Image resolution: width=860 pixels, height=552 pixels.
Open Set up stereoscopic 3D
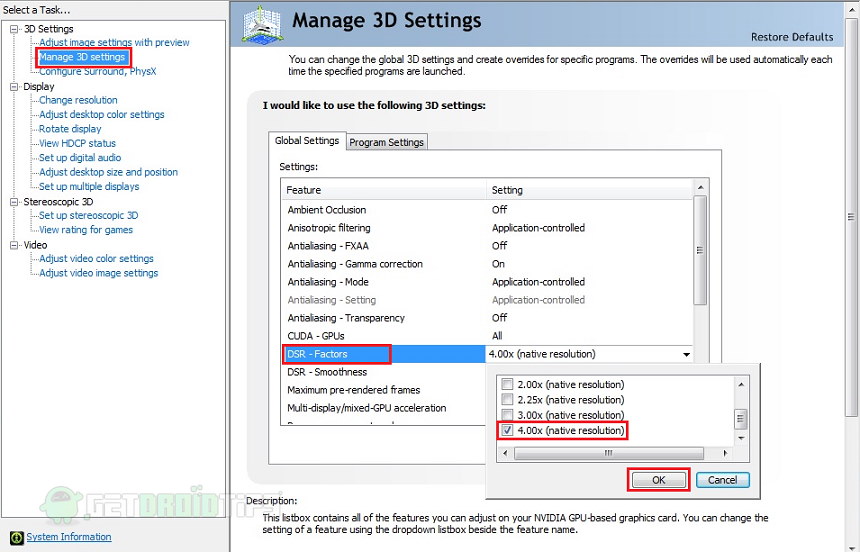[x=88, y=216]
